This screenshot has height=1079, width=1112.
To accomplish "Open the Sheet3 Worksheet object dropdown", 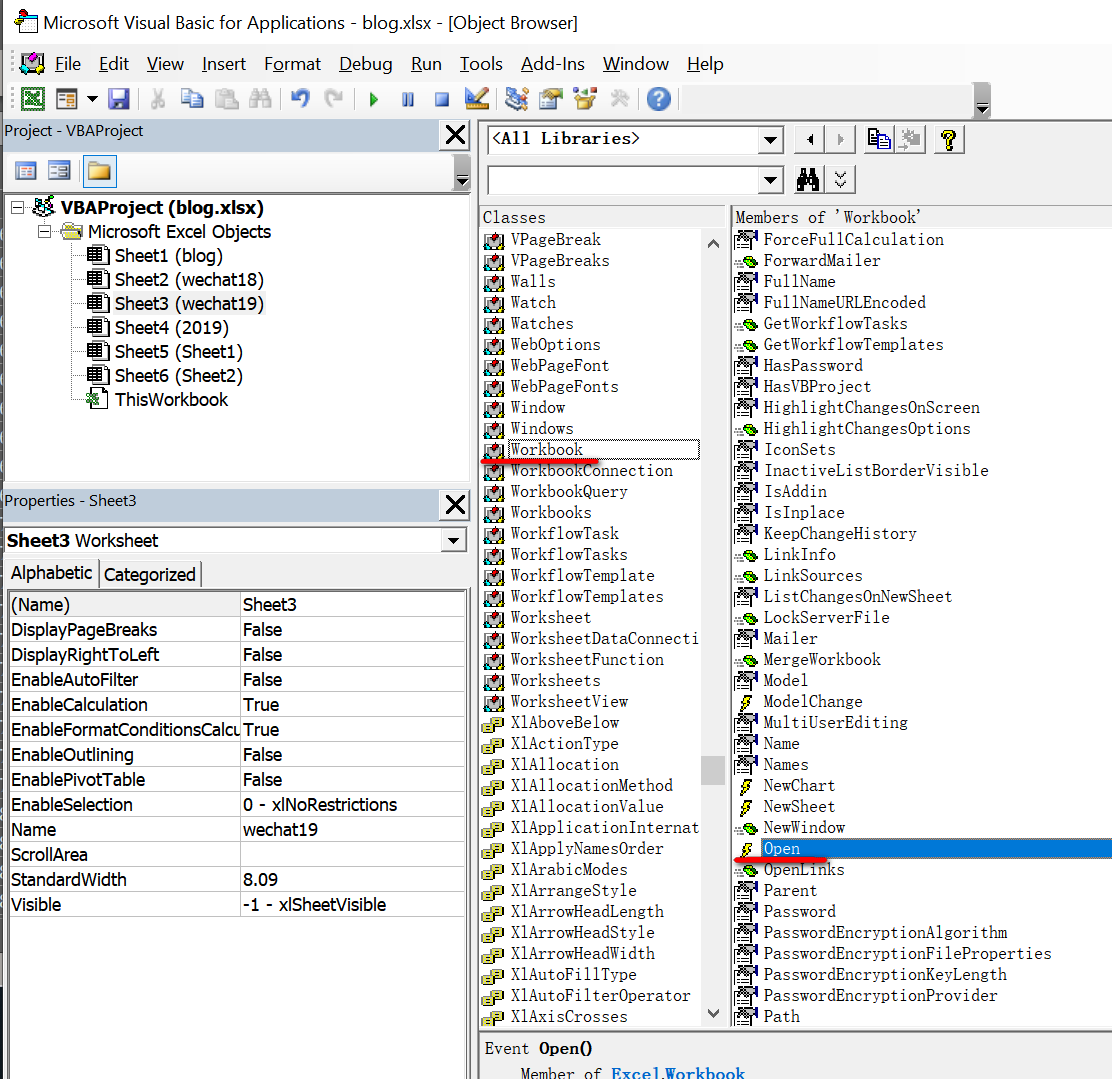I will (x=452, y=541).
